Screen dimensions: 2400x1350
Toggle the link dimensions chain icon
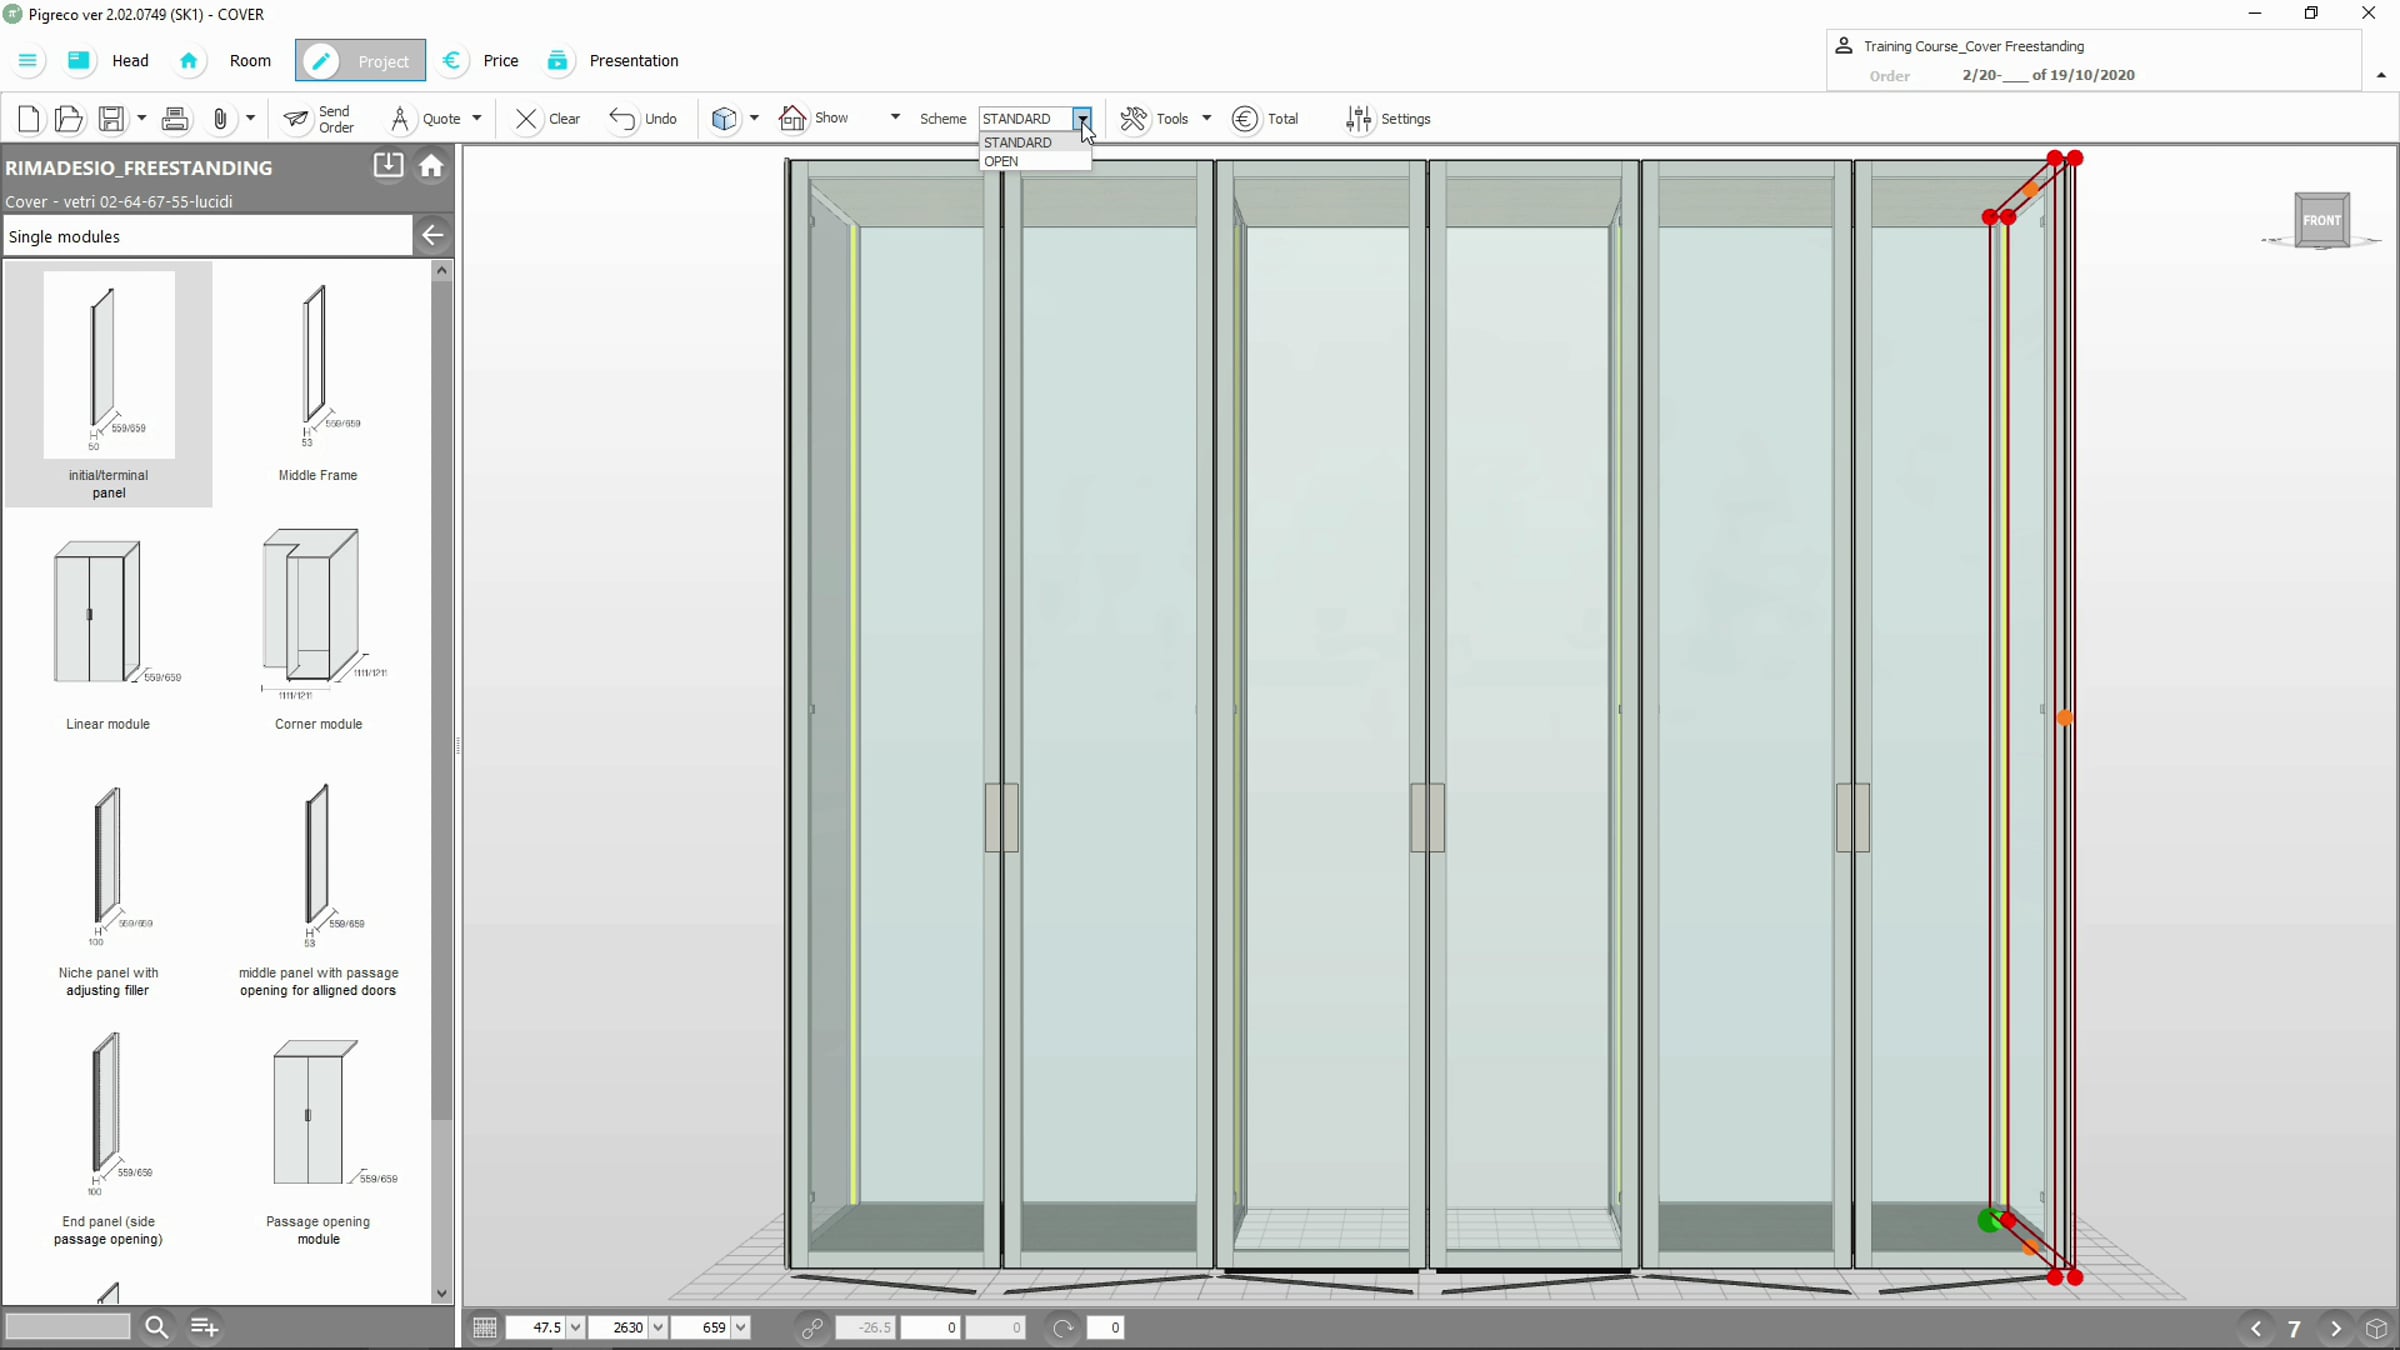coord(812,1328)
